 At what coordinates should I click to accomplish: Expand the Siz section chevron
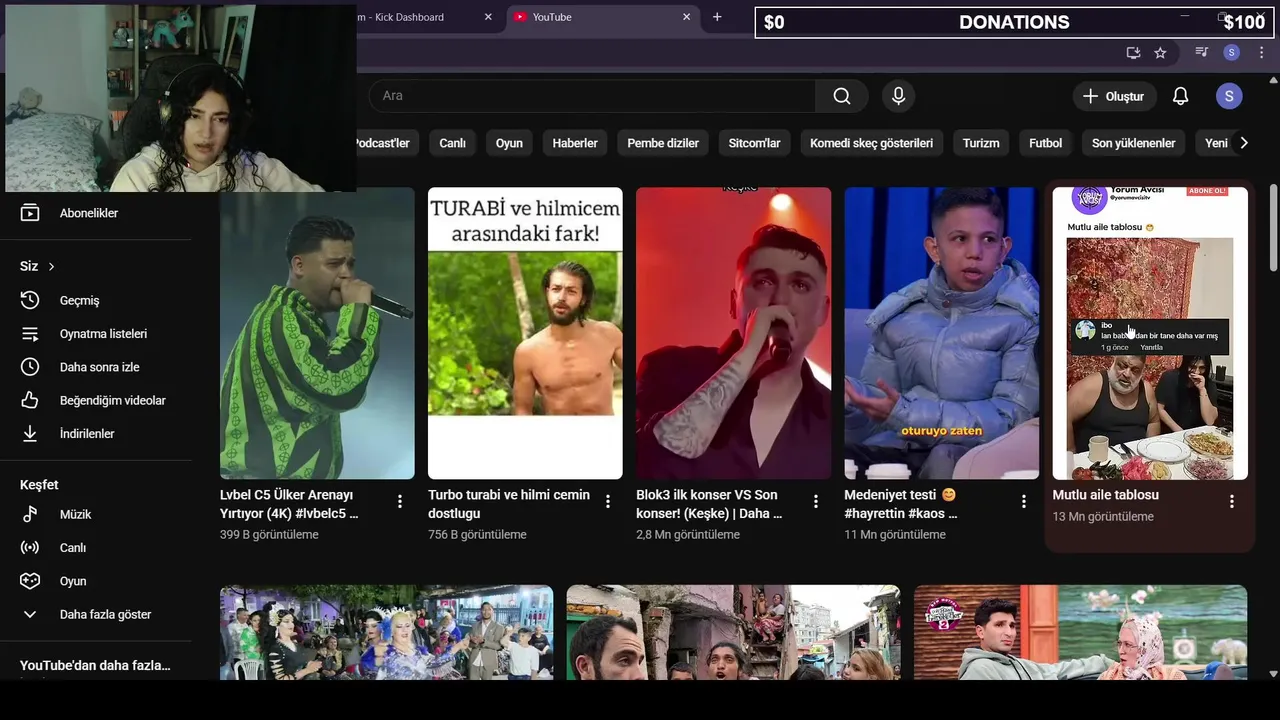51,266
